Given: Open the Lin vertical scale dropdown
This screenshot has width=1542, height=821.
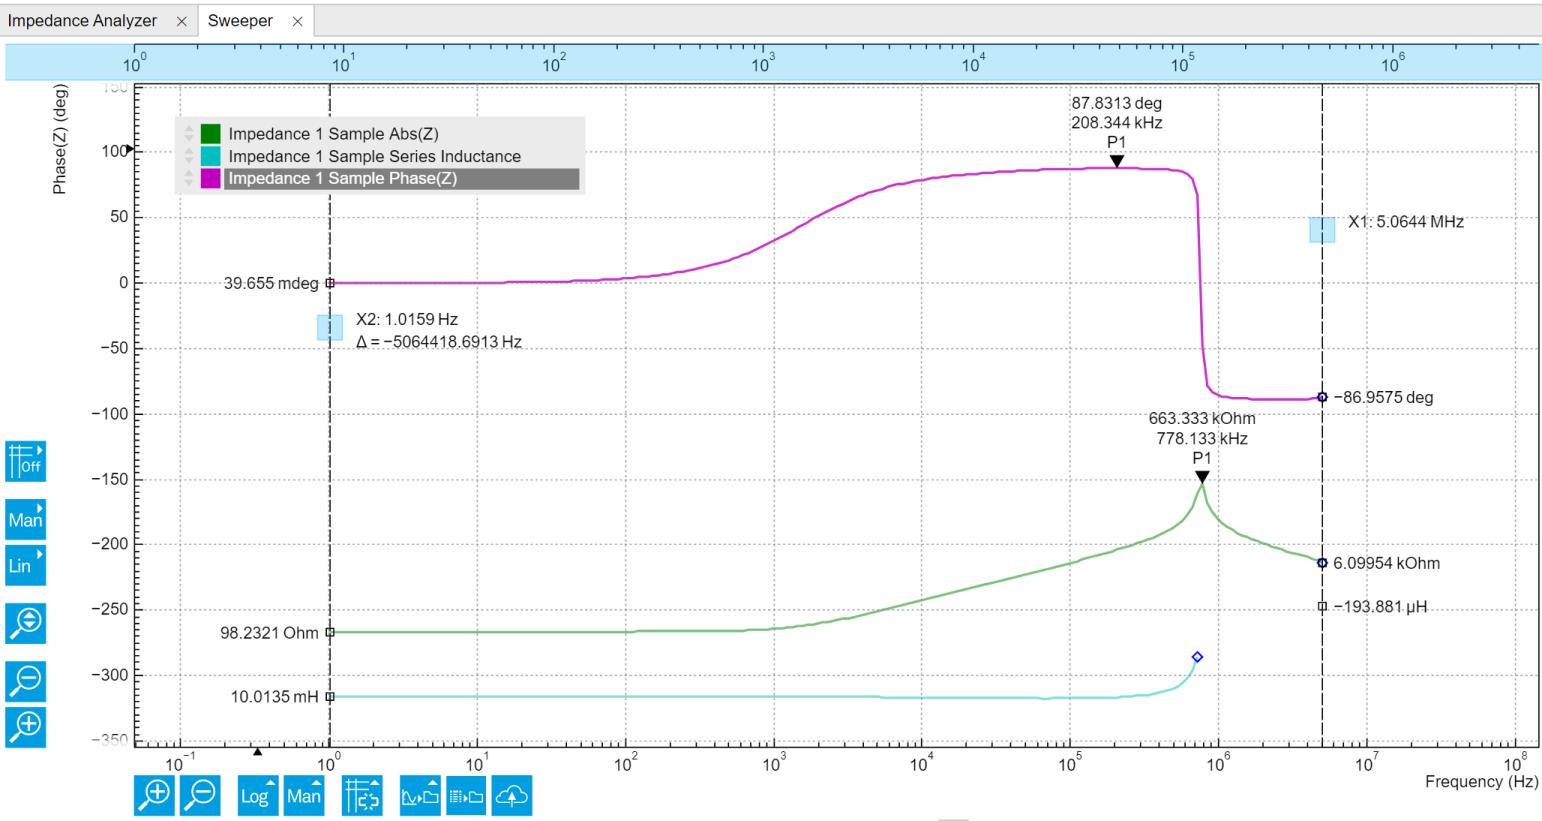Looking at the screenshot, I should click(26, 565).
